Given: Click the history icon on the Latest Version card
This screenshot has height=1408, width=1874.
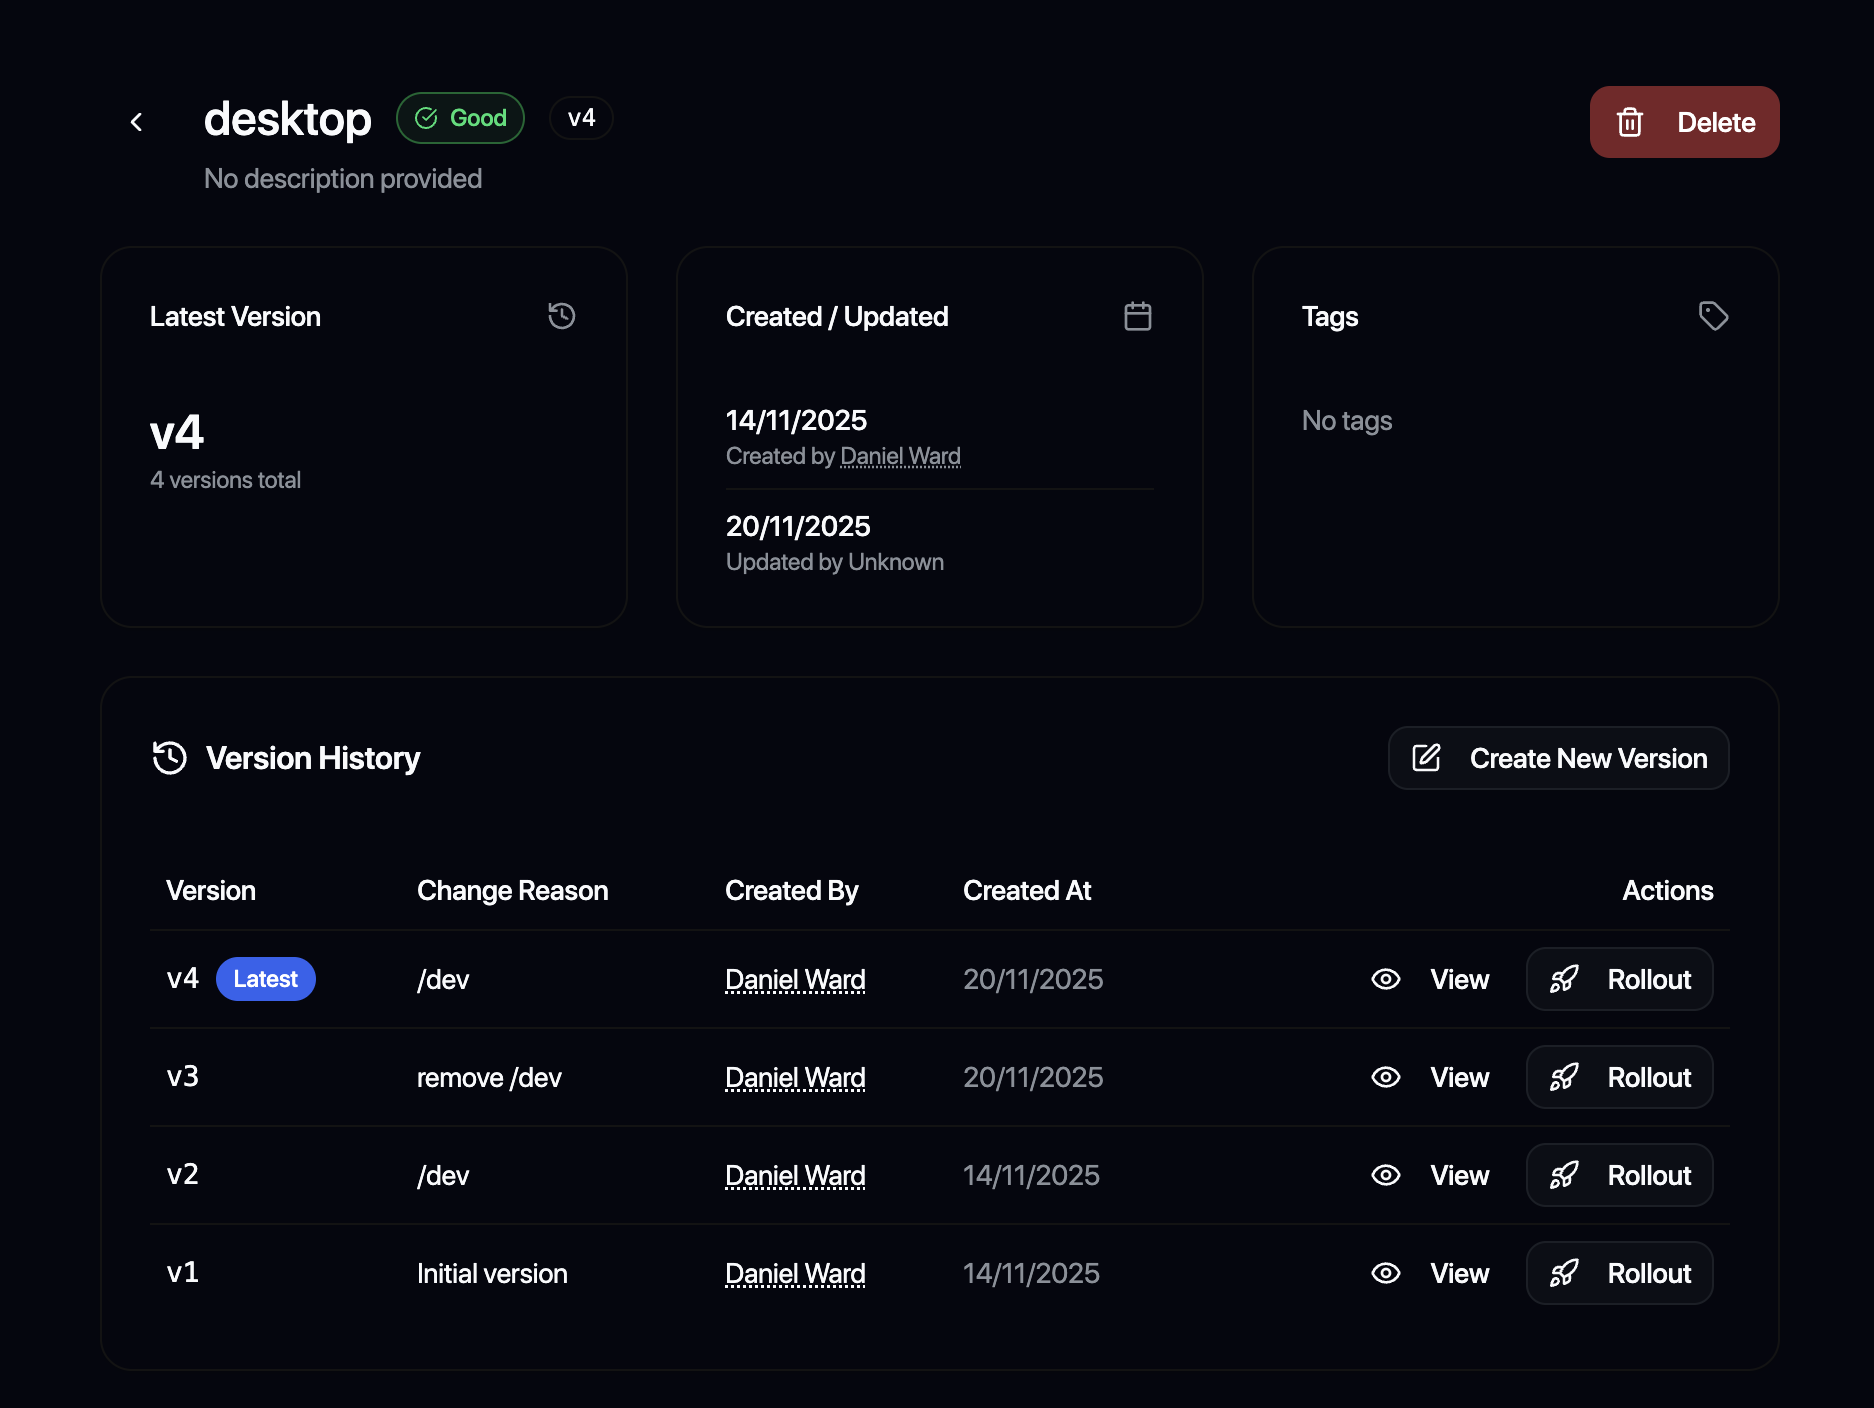Looking at the screenshot, I should click(561, 316).
